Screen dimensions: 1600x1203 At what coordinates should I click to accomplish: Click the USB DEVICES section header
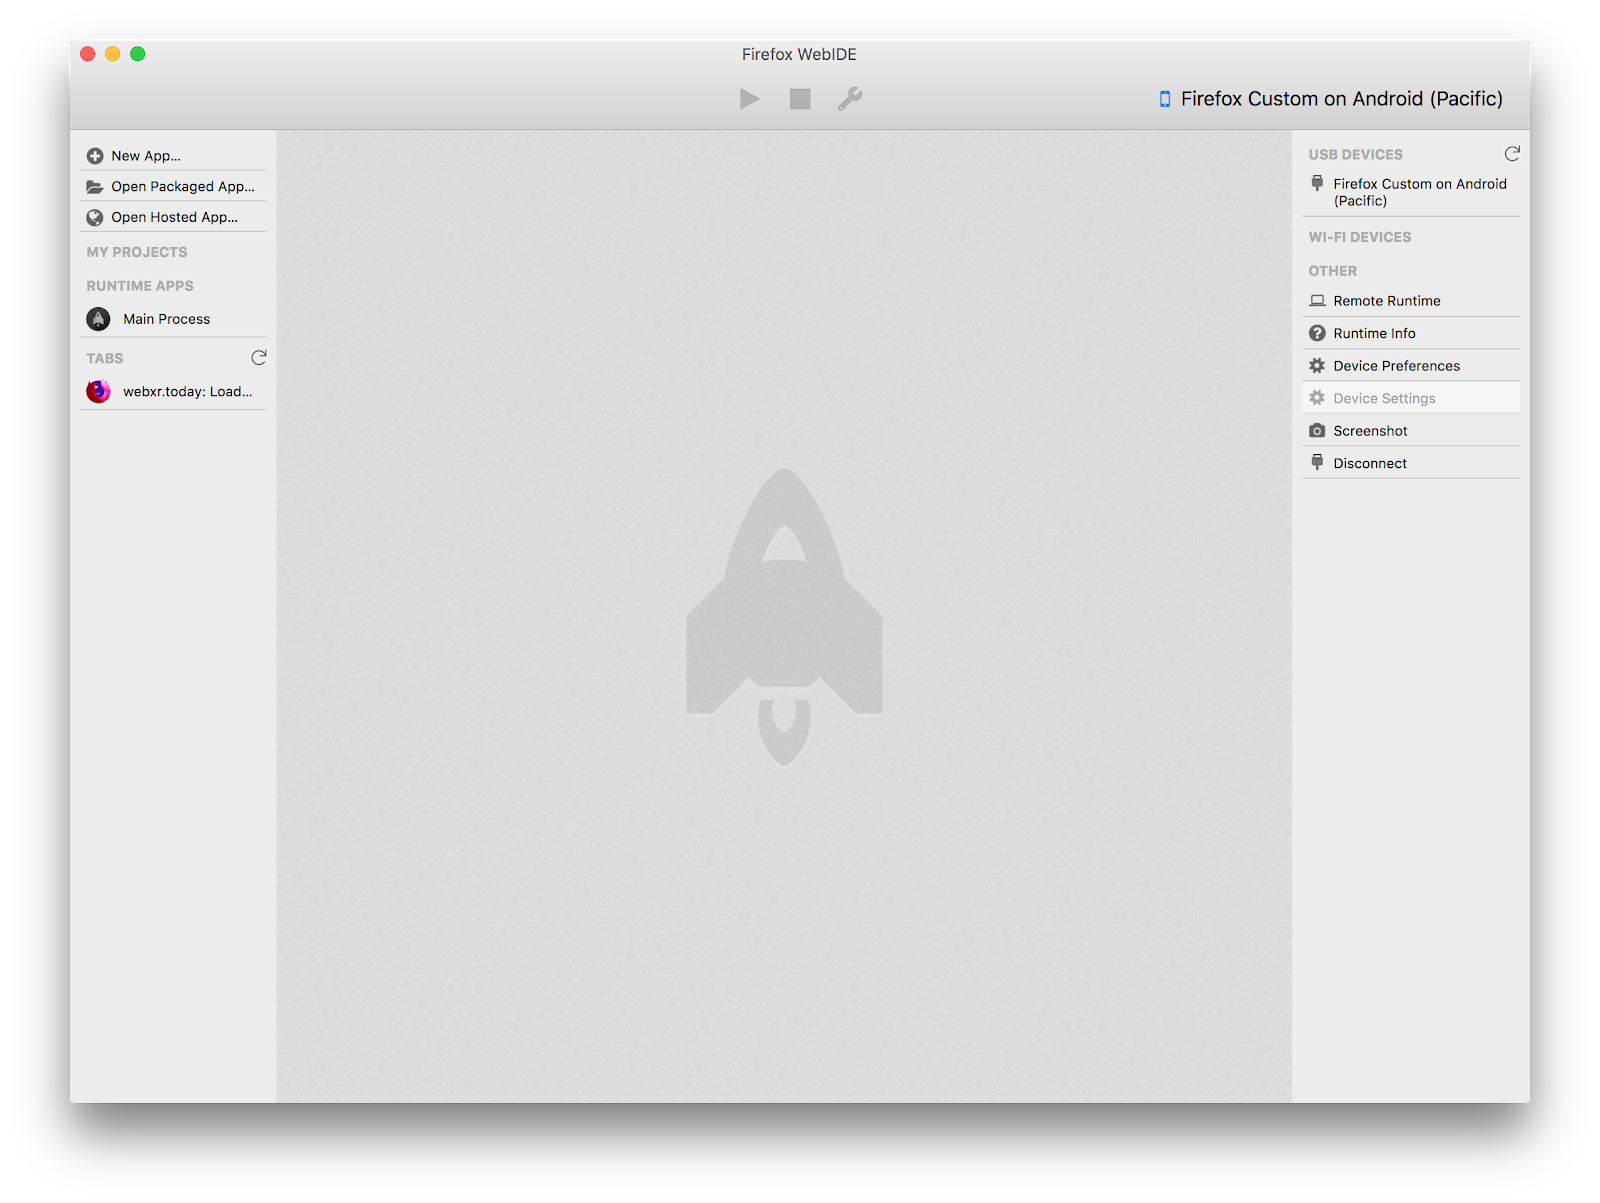point(1355,154)
